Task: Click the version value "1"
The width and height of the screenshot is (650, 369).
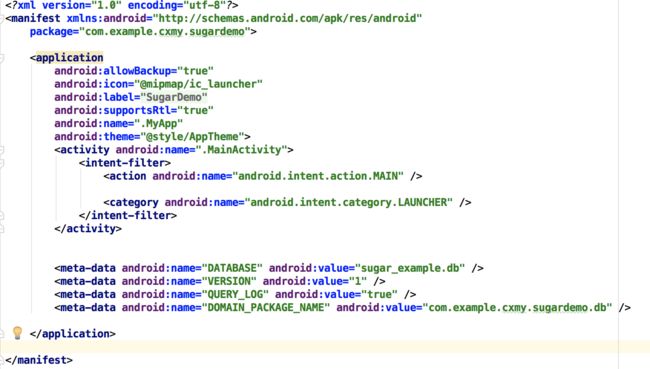Action: point(359,282)
